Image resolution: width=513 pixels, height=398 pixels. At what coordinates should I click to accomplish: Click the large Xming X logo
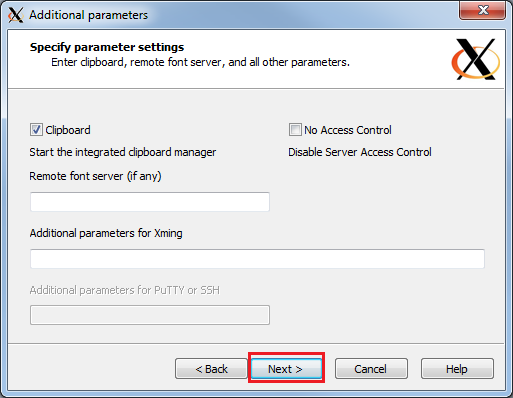(x=476, y=59)
